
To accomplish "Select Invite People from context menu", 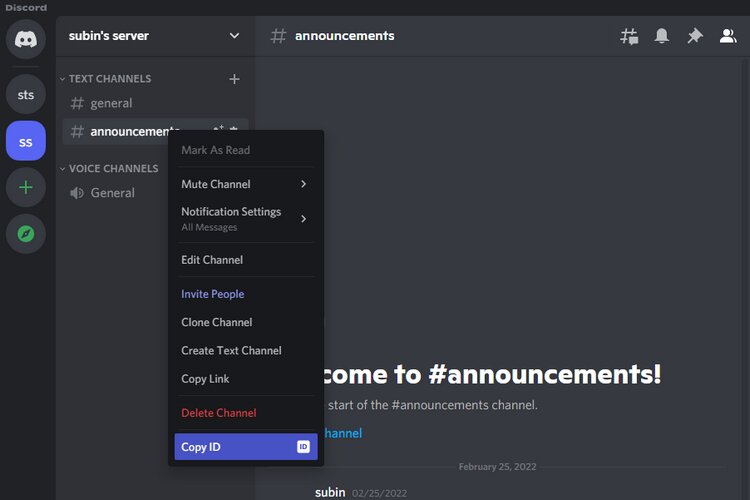I will 246,294.
